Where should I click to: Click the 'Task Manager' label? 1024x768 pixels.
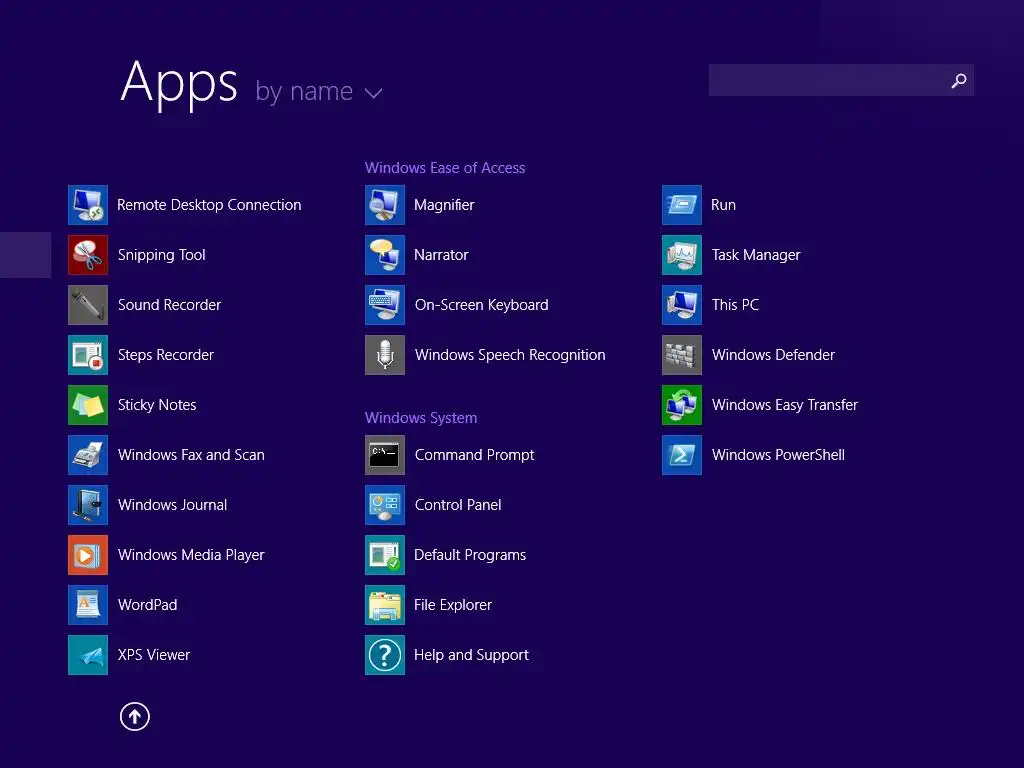[756, 255]
